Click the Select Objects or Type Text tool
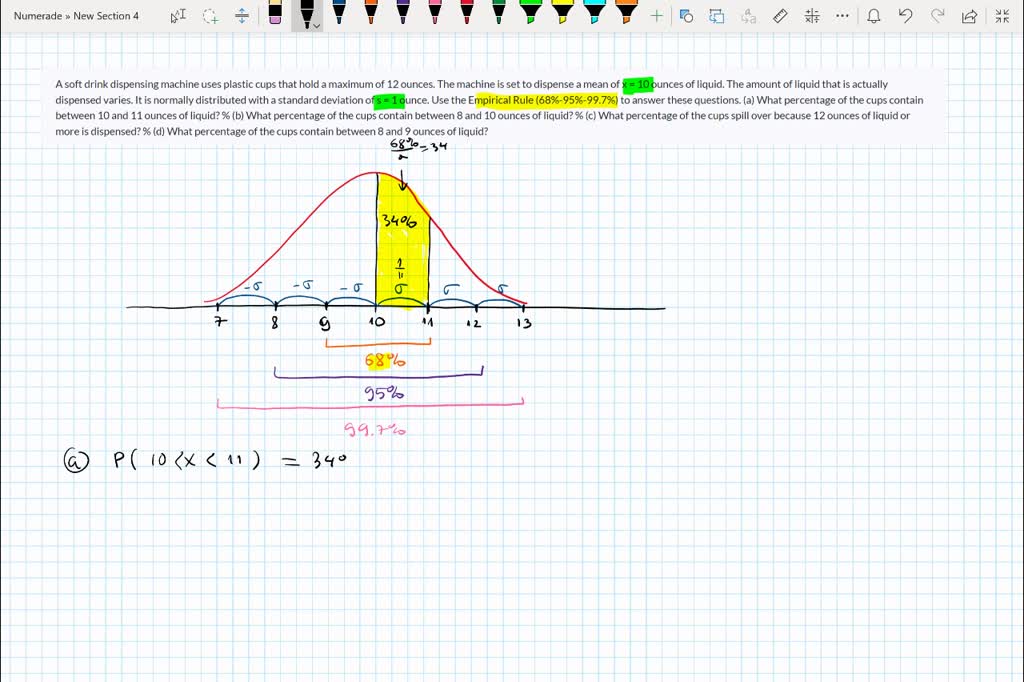 [178, 16]
